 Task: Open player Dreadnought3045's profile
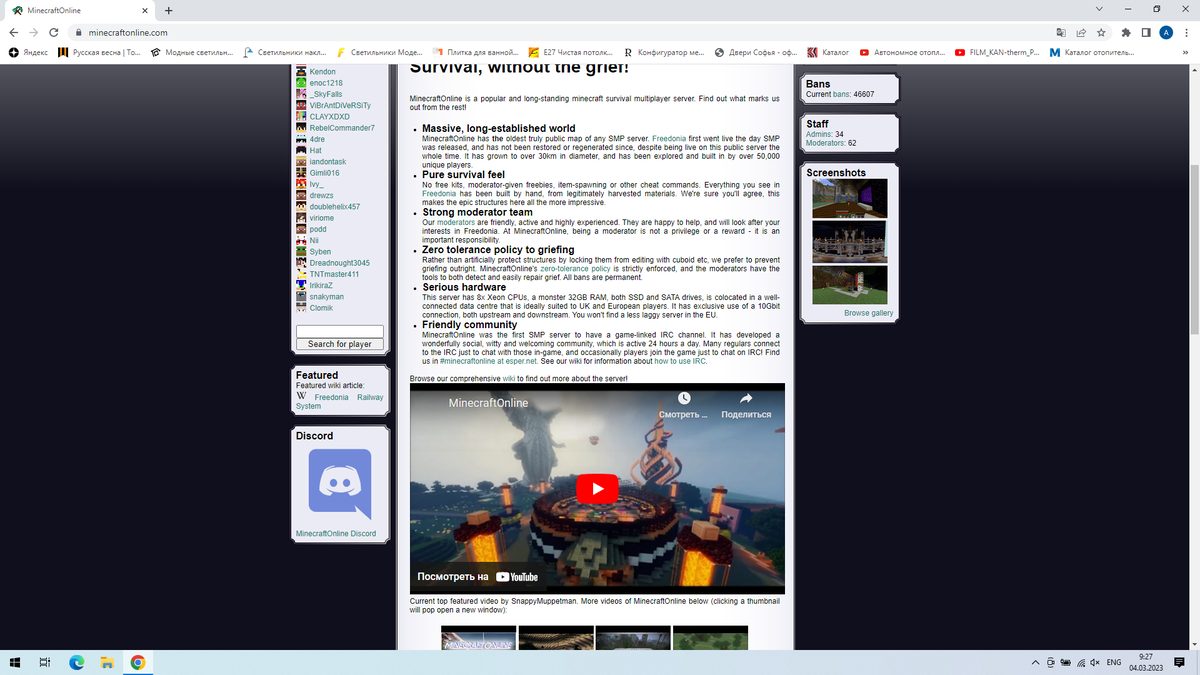coord(339,263)
